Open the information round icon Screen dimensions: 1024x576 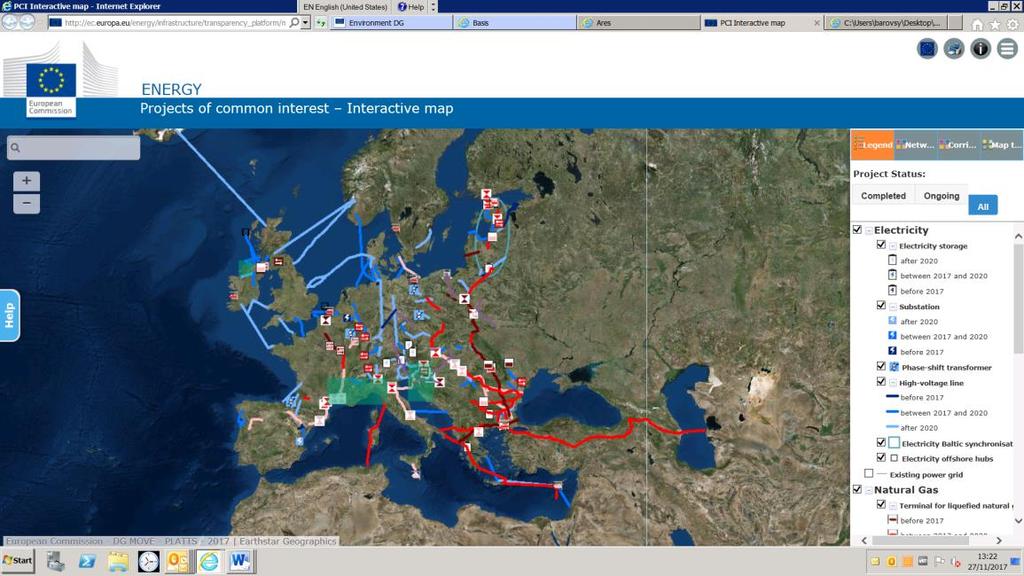click(980, 48)
